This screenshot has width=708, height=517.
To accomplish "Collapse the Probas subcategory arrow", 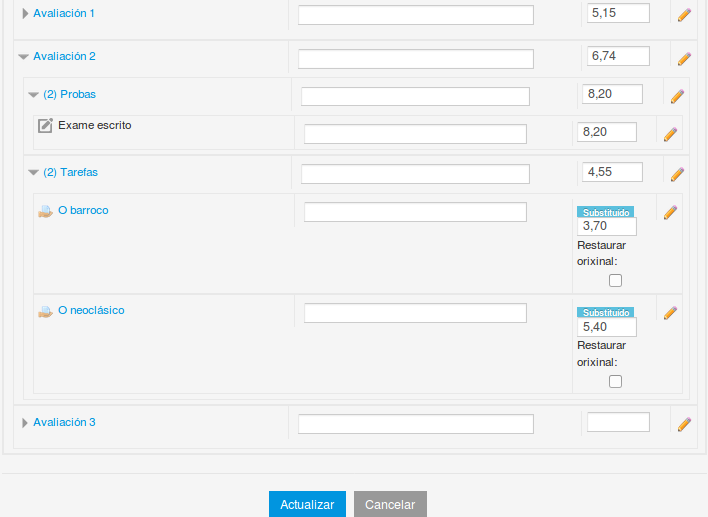I will tap(34, 95).
